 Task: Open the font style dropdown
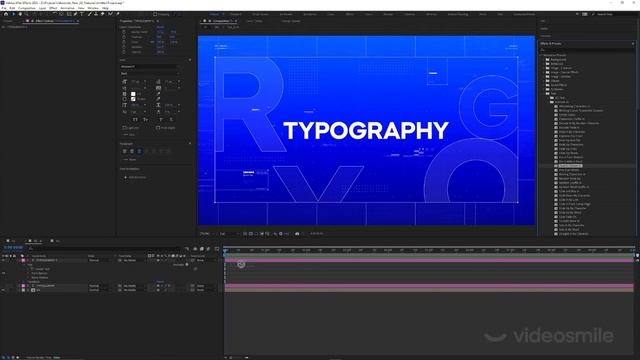pyautogui.click(x=149, y=73)
